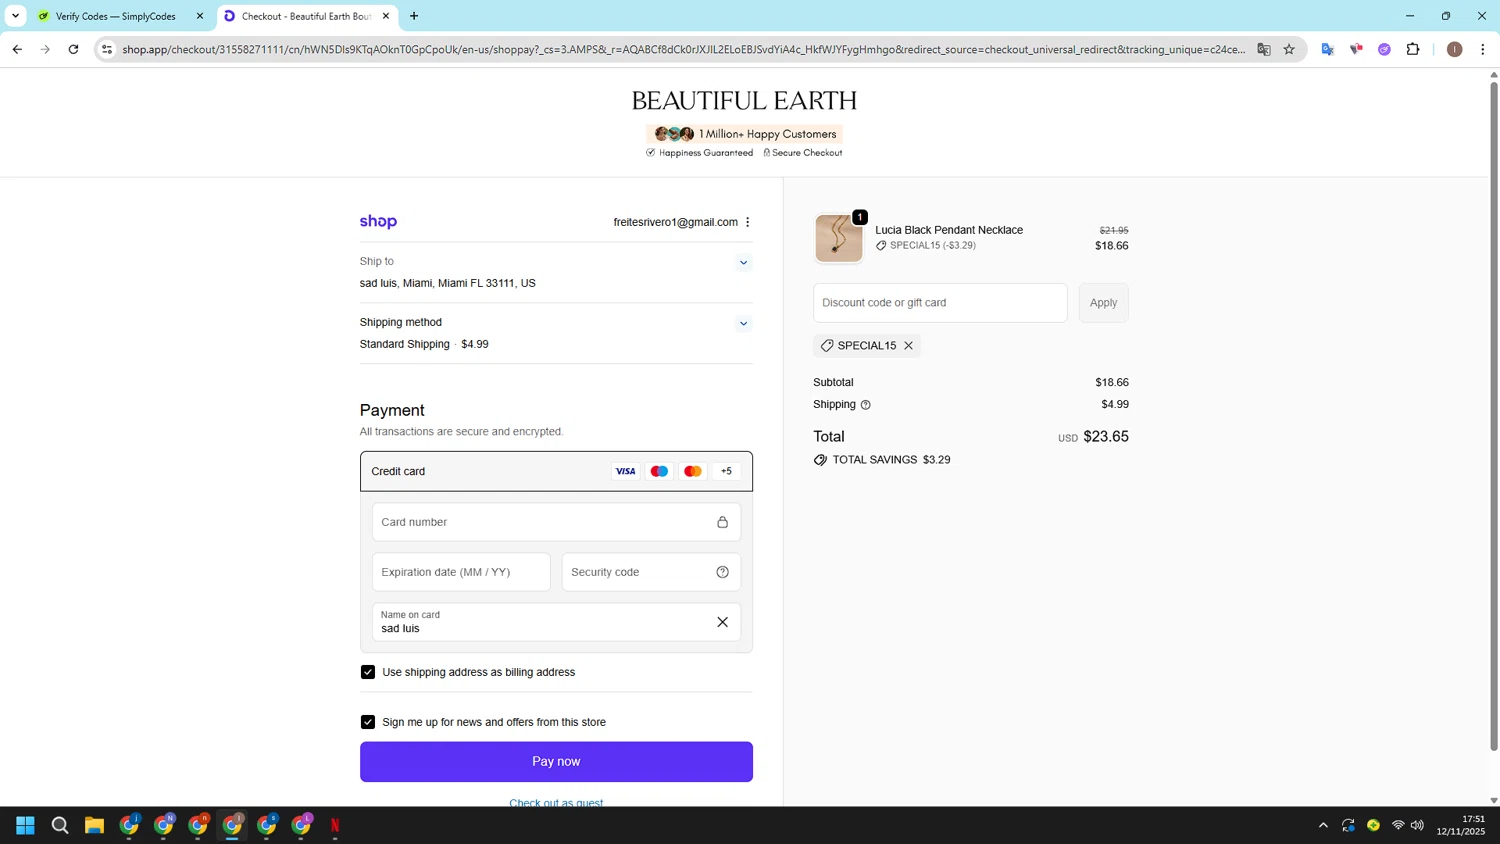The image size is (1500, 844).
Task: Show hidden system tray icons
Action: [1323, 825]
